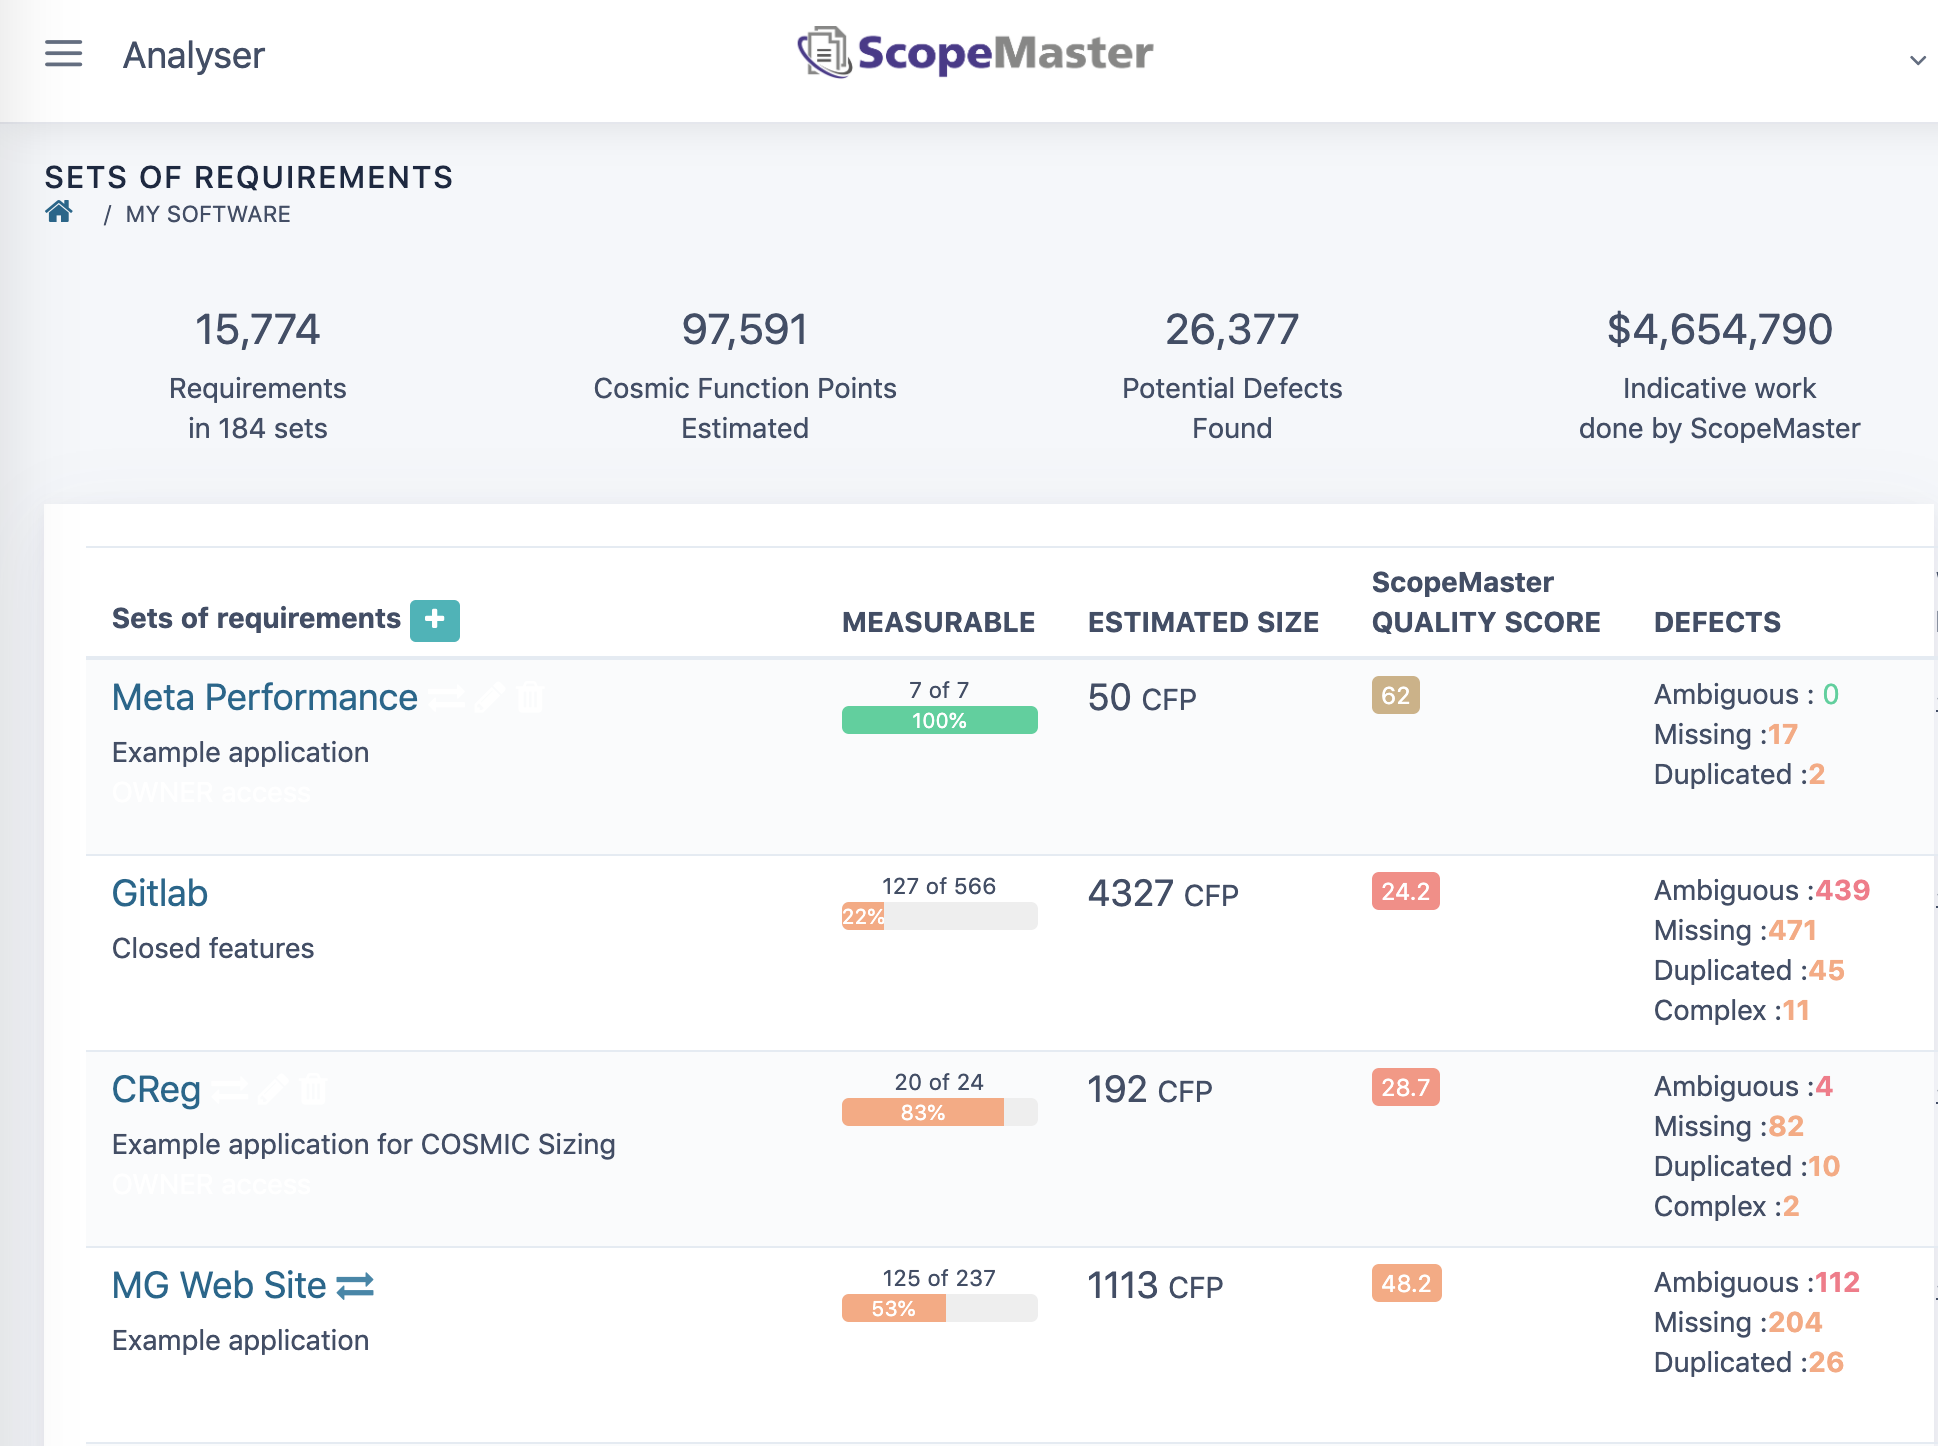Click the MY SOFTWARE breadcrumb
The width and height of the screenshot is (1938, 1446).
point(208,214)
